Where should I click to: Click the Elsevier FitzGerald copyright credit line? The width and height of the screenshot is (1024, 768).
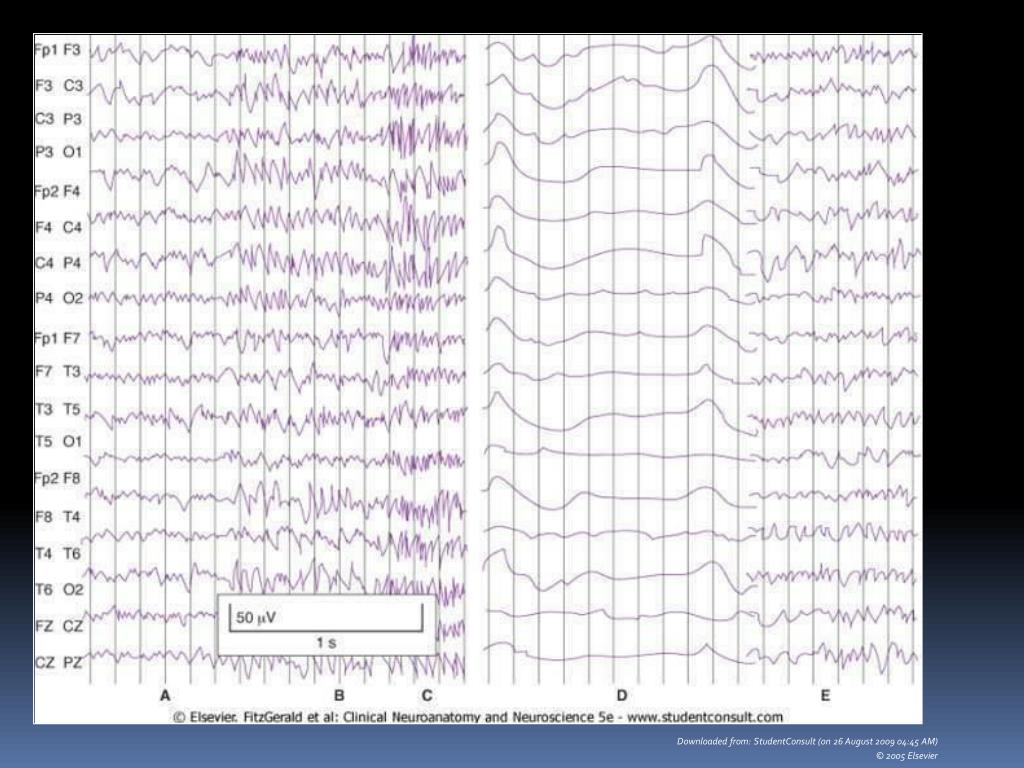[x=478, y=717]
